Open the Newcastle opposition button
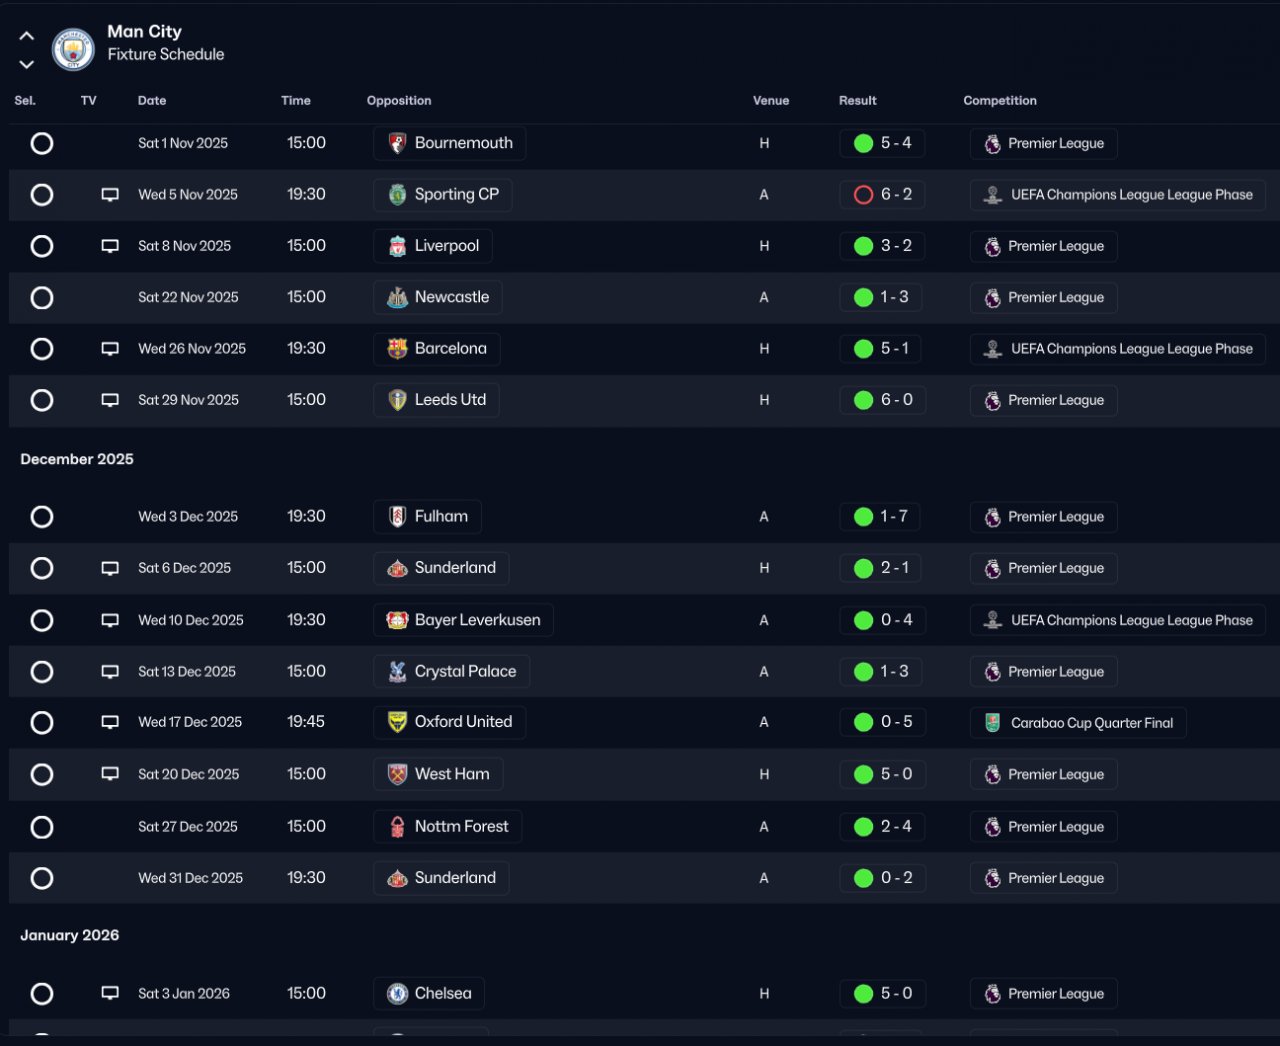 pyautogui.click(x=438, y=297)
